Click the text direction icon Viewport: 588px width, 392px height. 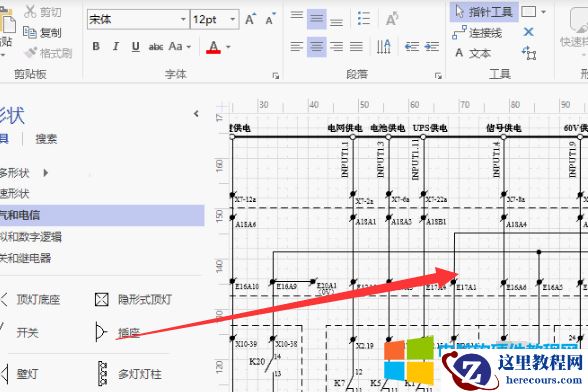point(384,47)
